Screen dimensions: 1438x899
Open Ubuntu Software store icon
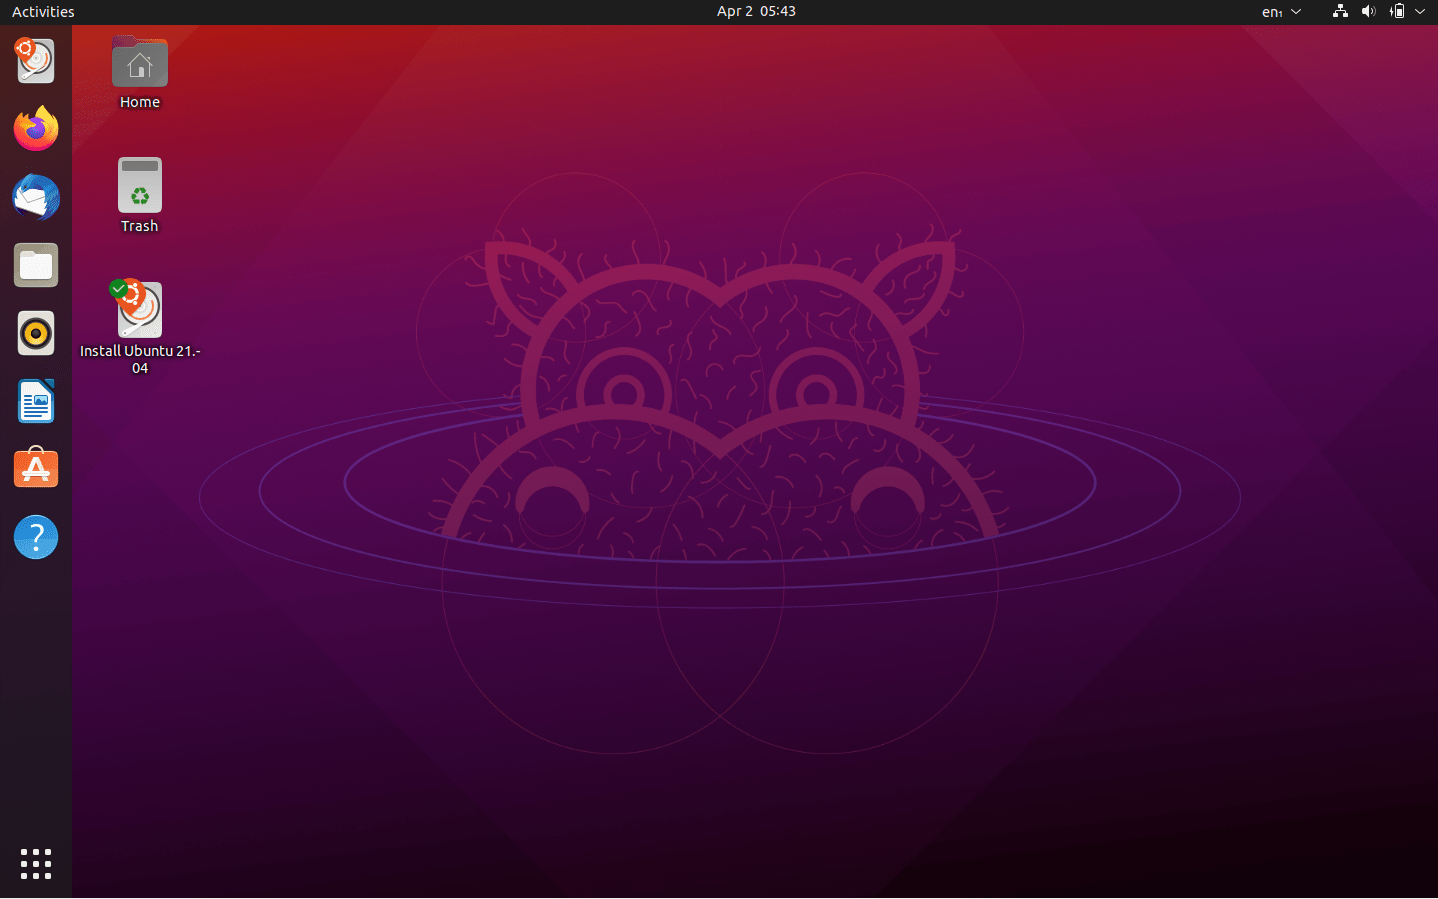click(36, 468)
